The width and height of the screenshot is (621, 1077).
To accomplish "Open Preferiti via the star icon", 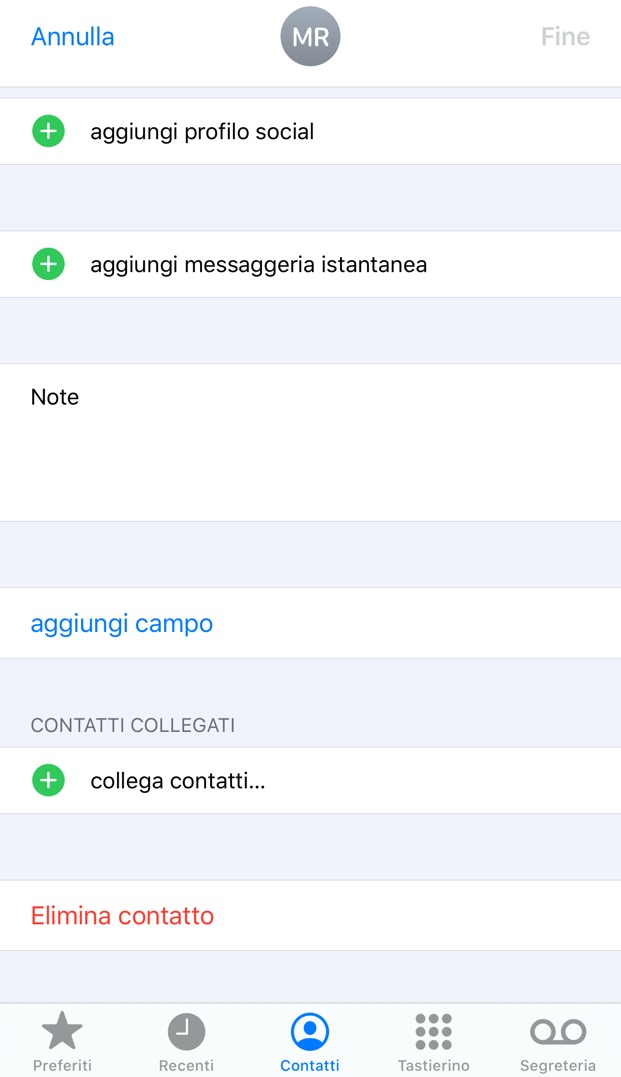I will click(62, 1031).
